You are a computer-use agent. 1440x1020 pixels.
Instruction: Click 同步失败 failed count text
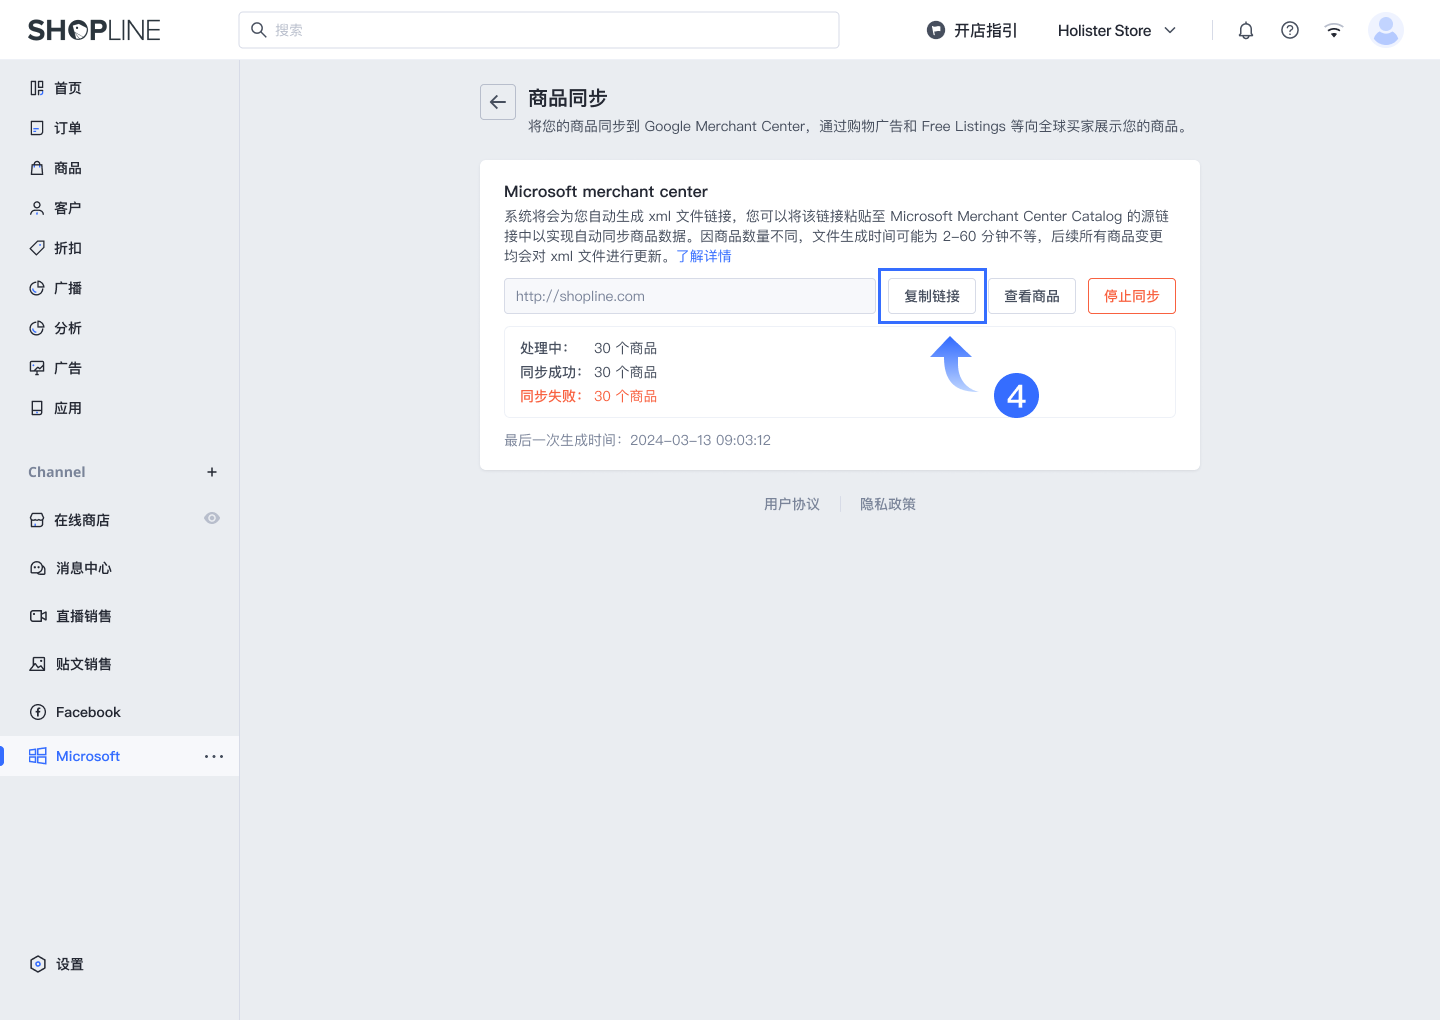coord(588,396)
